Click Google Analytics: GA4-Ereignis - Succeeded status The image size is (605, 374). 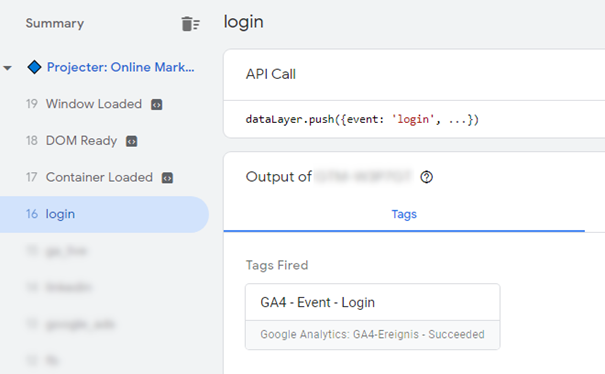pyautogui.click(x=372, y=334)
